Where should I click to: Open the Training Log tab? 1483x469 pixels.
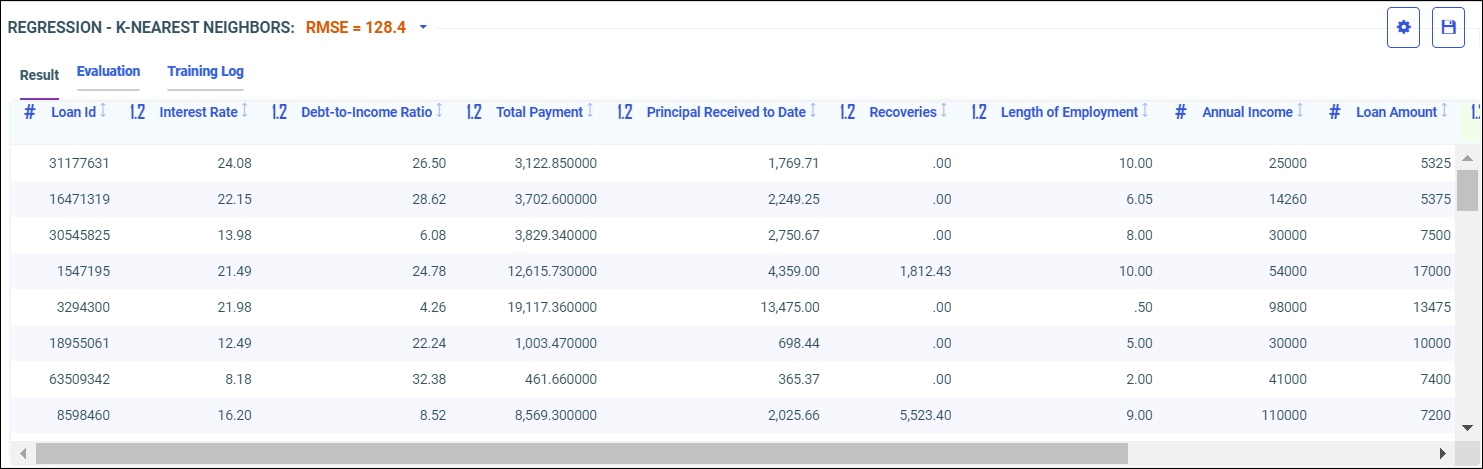205,72
